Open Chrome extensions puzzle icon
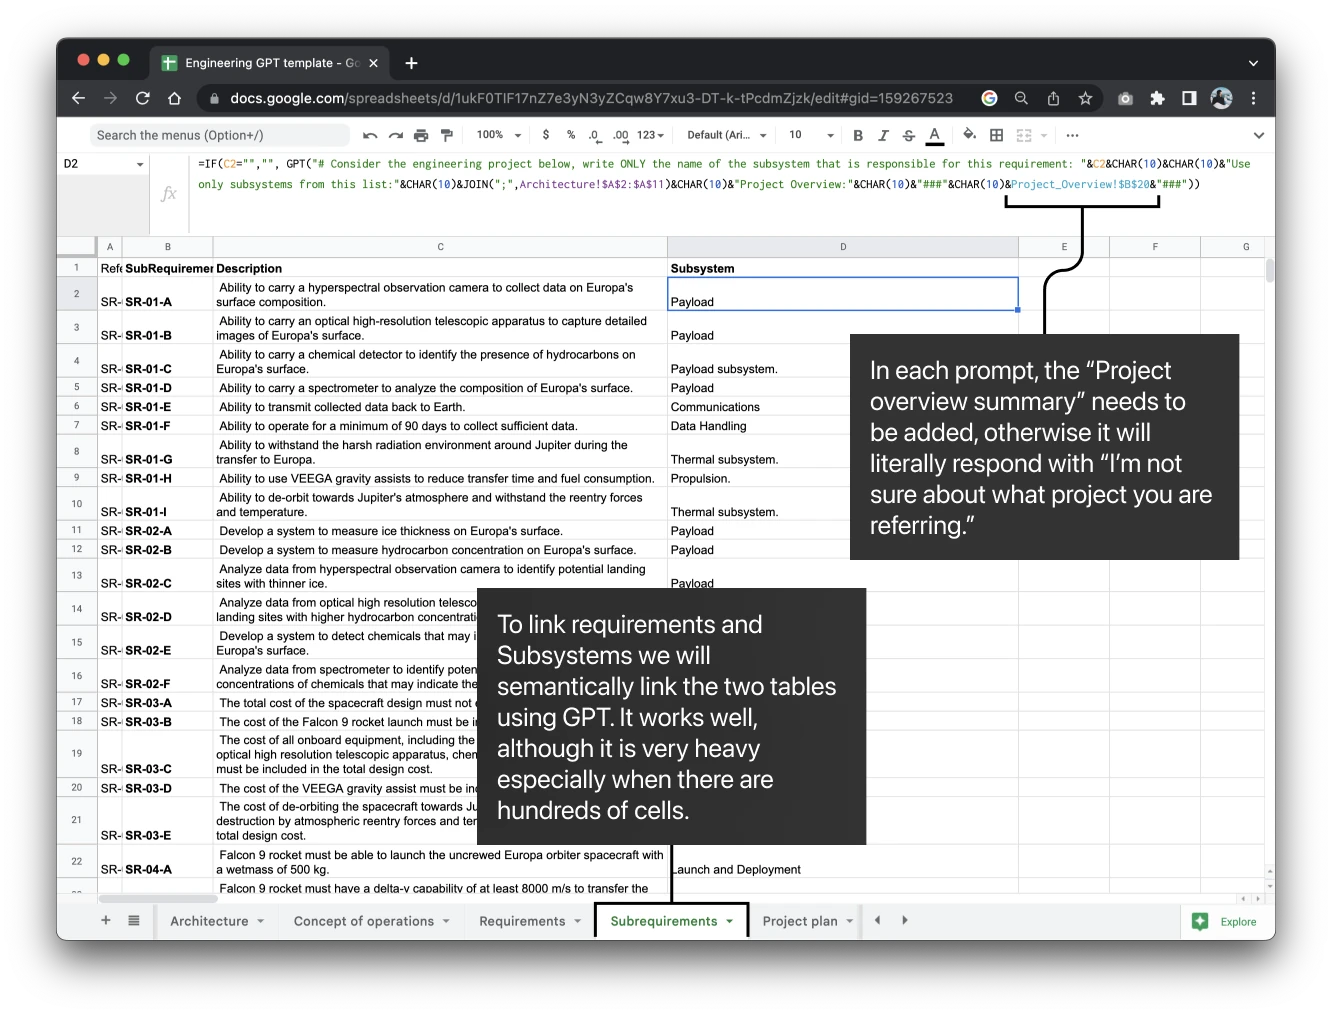Image resolution: width=1332 pixels, height=1015 pixels. click(x=1157, y=98)
